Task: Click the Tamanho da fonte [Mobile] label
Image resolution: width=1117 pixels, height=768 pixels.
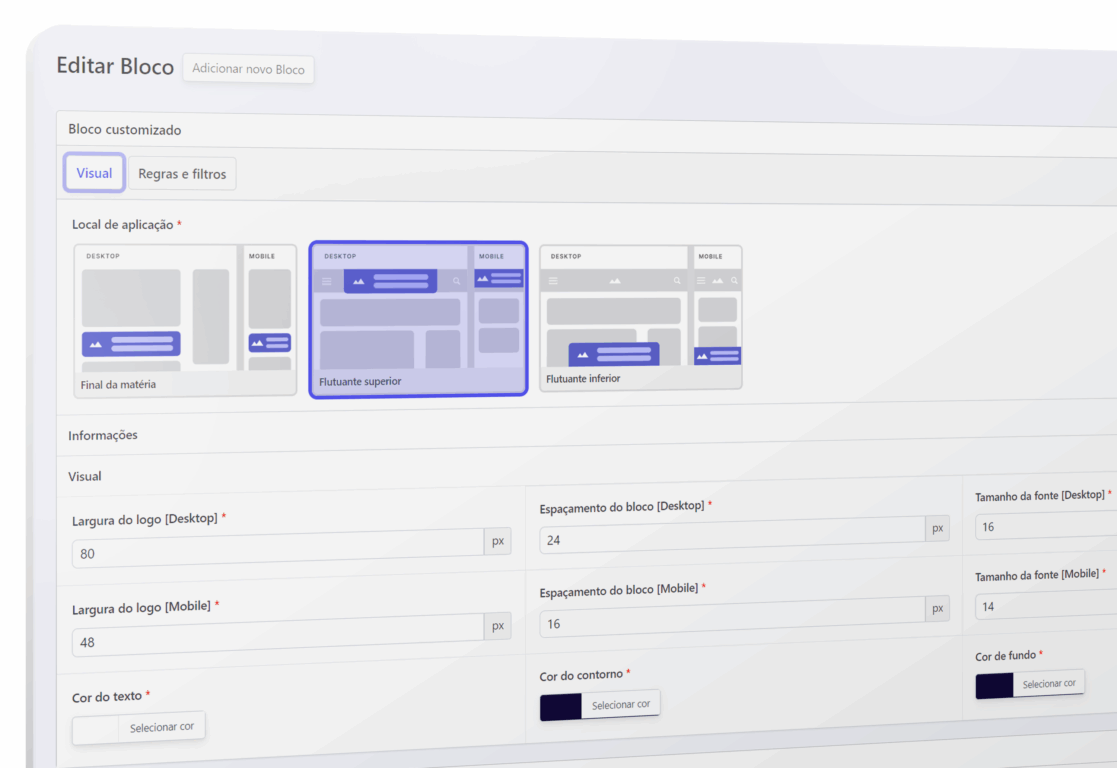Action: (1037, 575)
